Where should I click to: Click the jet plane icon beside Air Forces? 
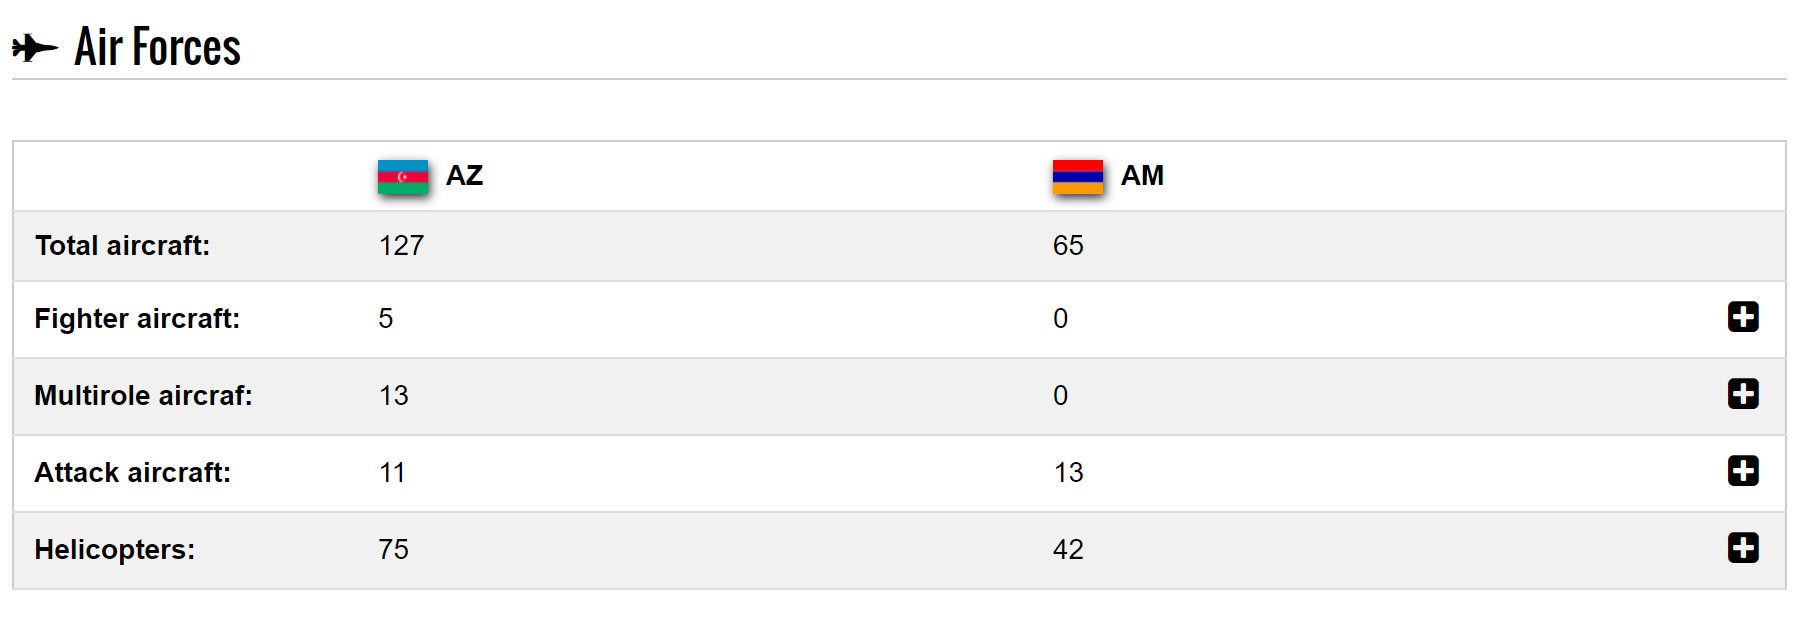(35, 47)
